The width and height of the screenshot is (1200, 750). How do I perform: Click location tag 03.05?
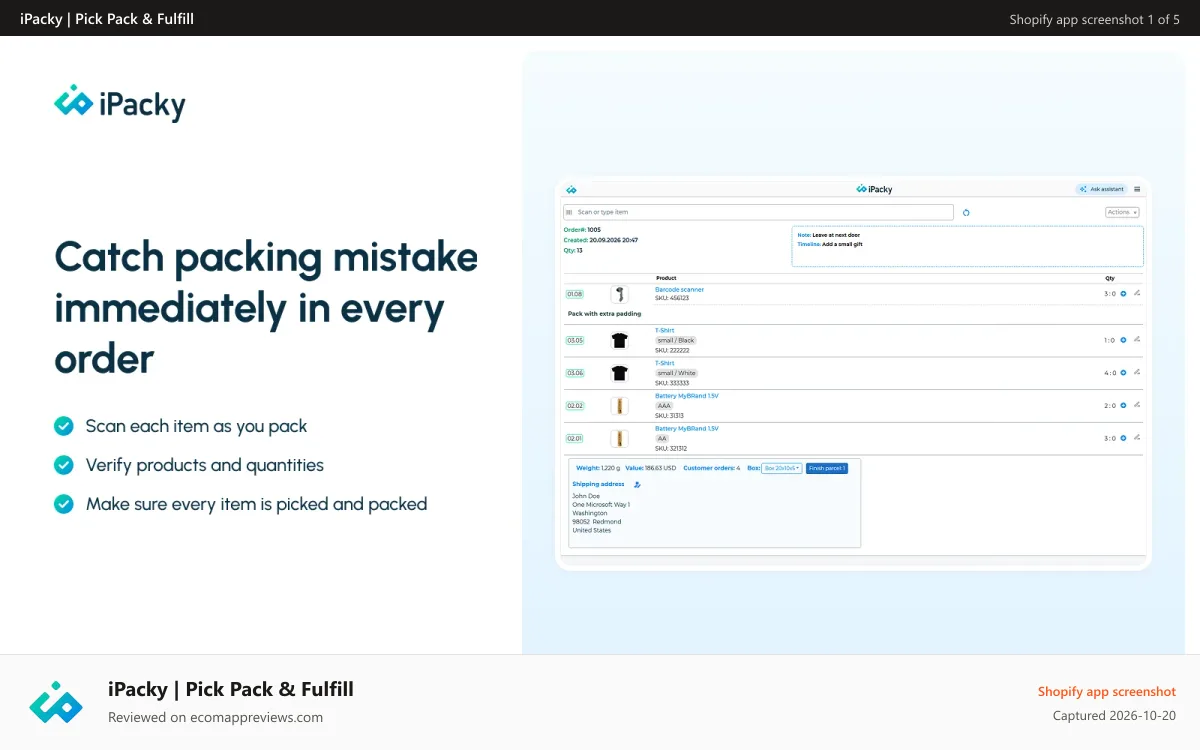pos(575,340)
